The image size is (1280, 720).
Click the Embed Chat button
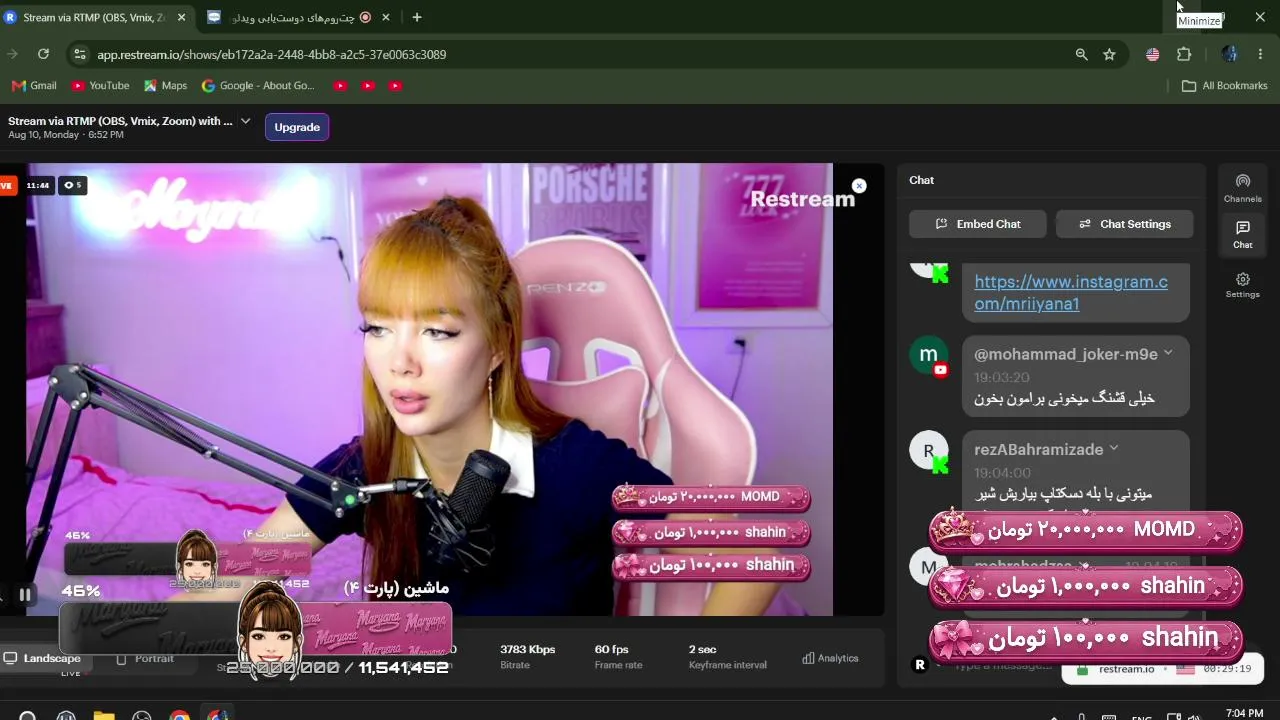(x=978, y=224)
